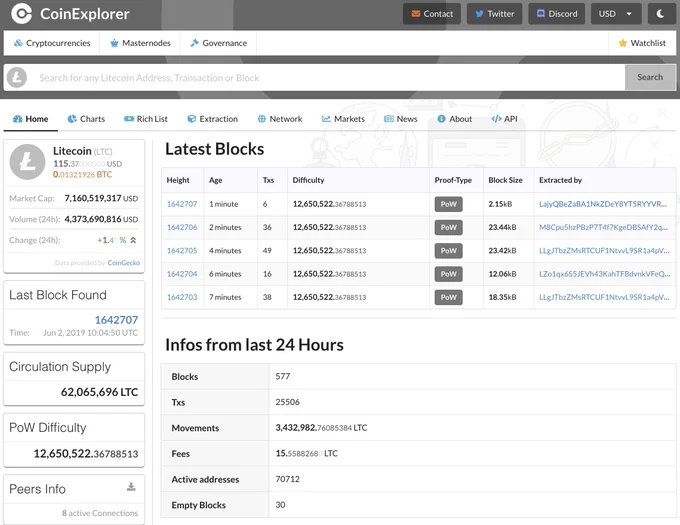Click the Markets line-chart icon
The image size is (680, 525).
pyautogui.click(x=326, y=119)
